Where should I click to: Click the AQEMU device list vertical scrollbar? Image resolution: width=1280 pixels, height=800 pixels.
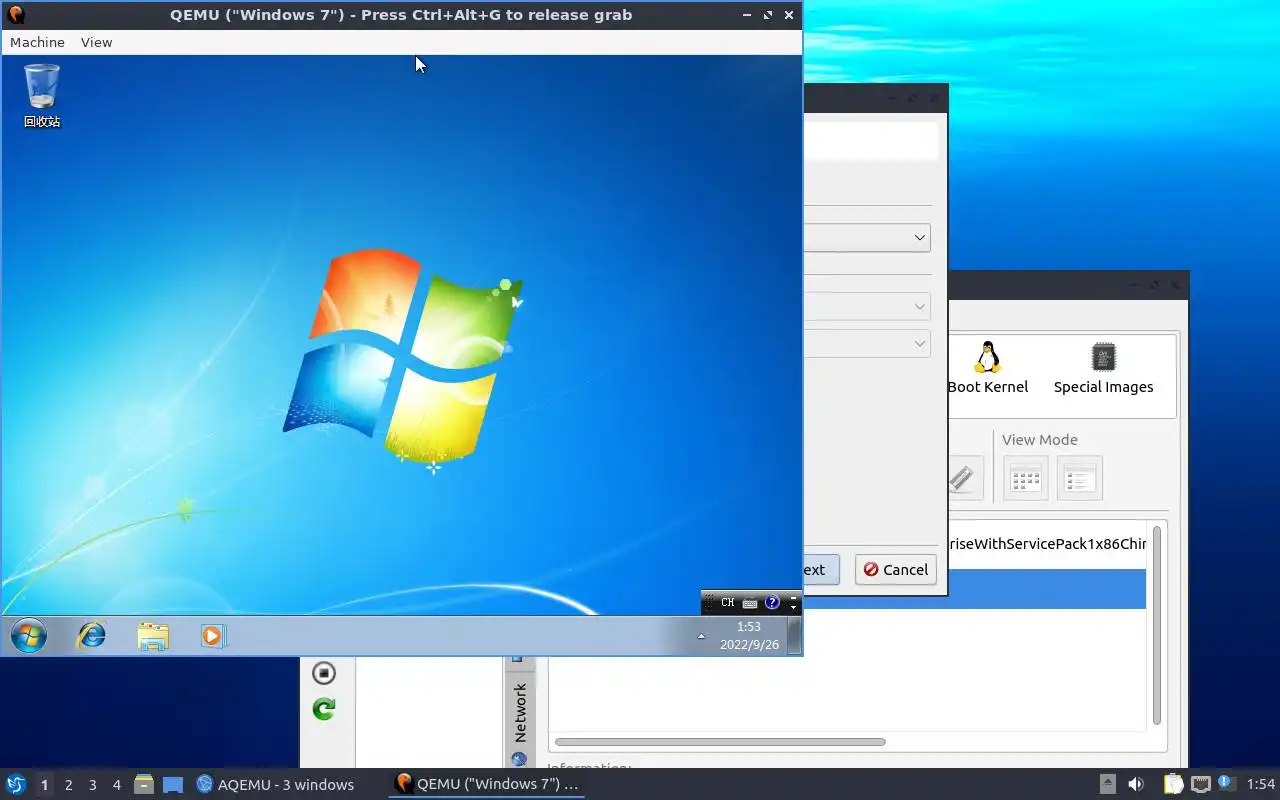tap(1157, 625)
